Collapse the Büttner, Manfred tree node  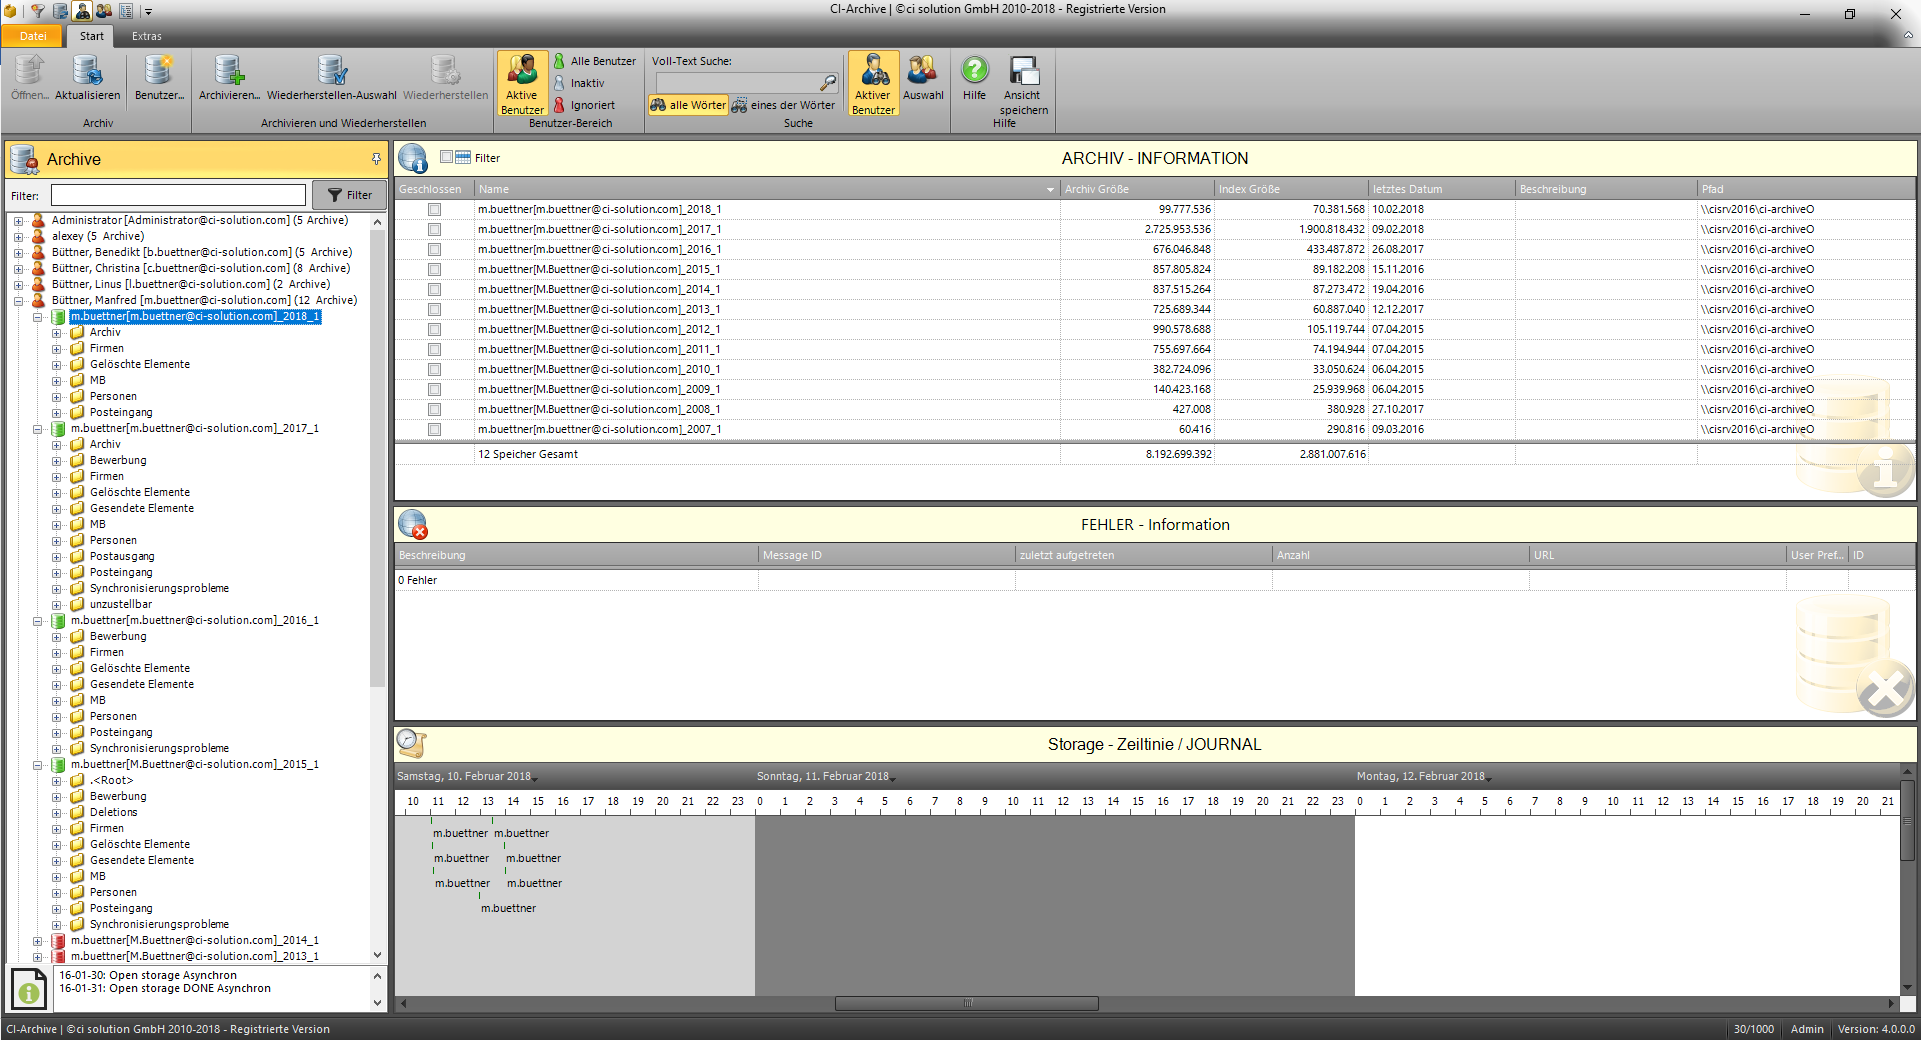point(18,301)
